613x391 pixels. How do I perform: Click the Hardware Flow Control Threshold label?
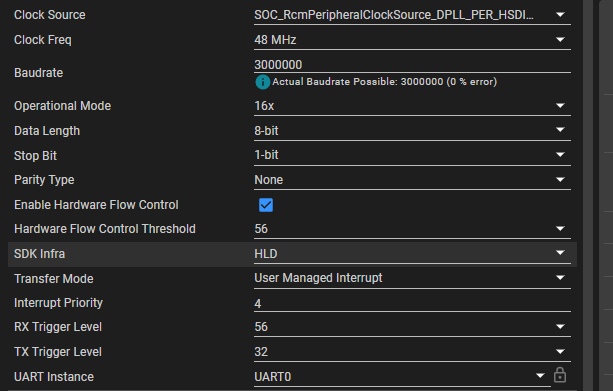[x=105, y=229]
